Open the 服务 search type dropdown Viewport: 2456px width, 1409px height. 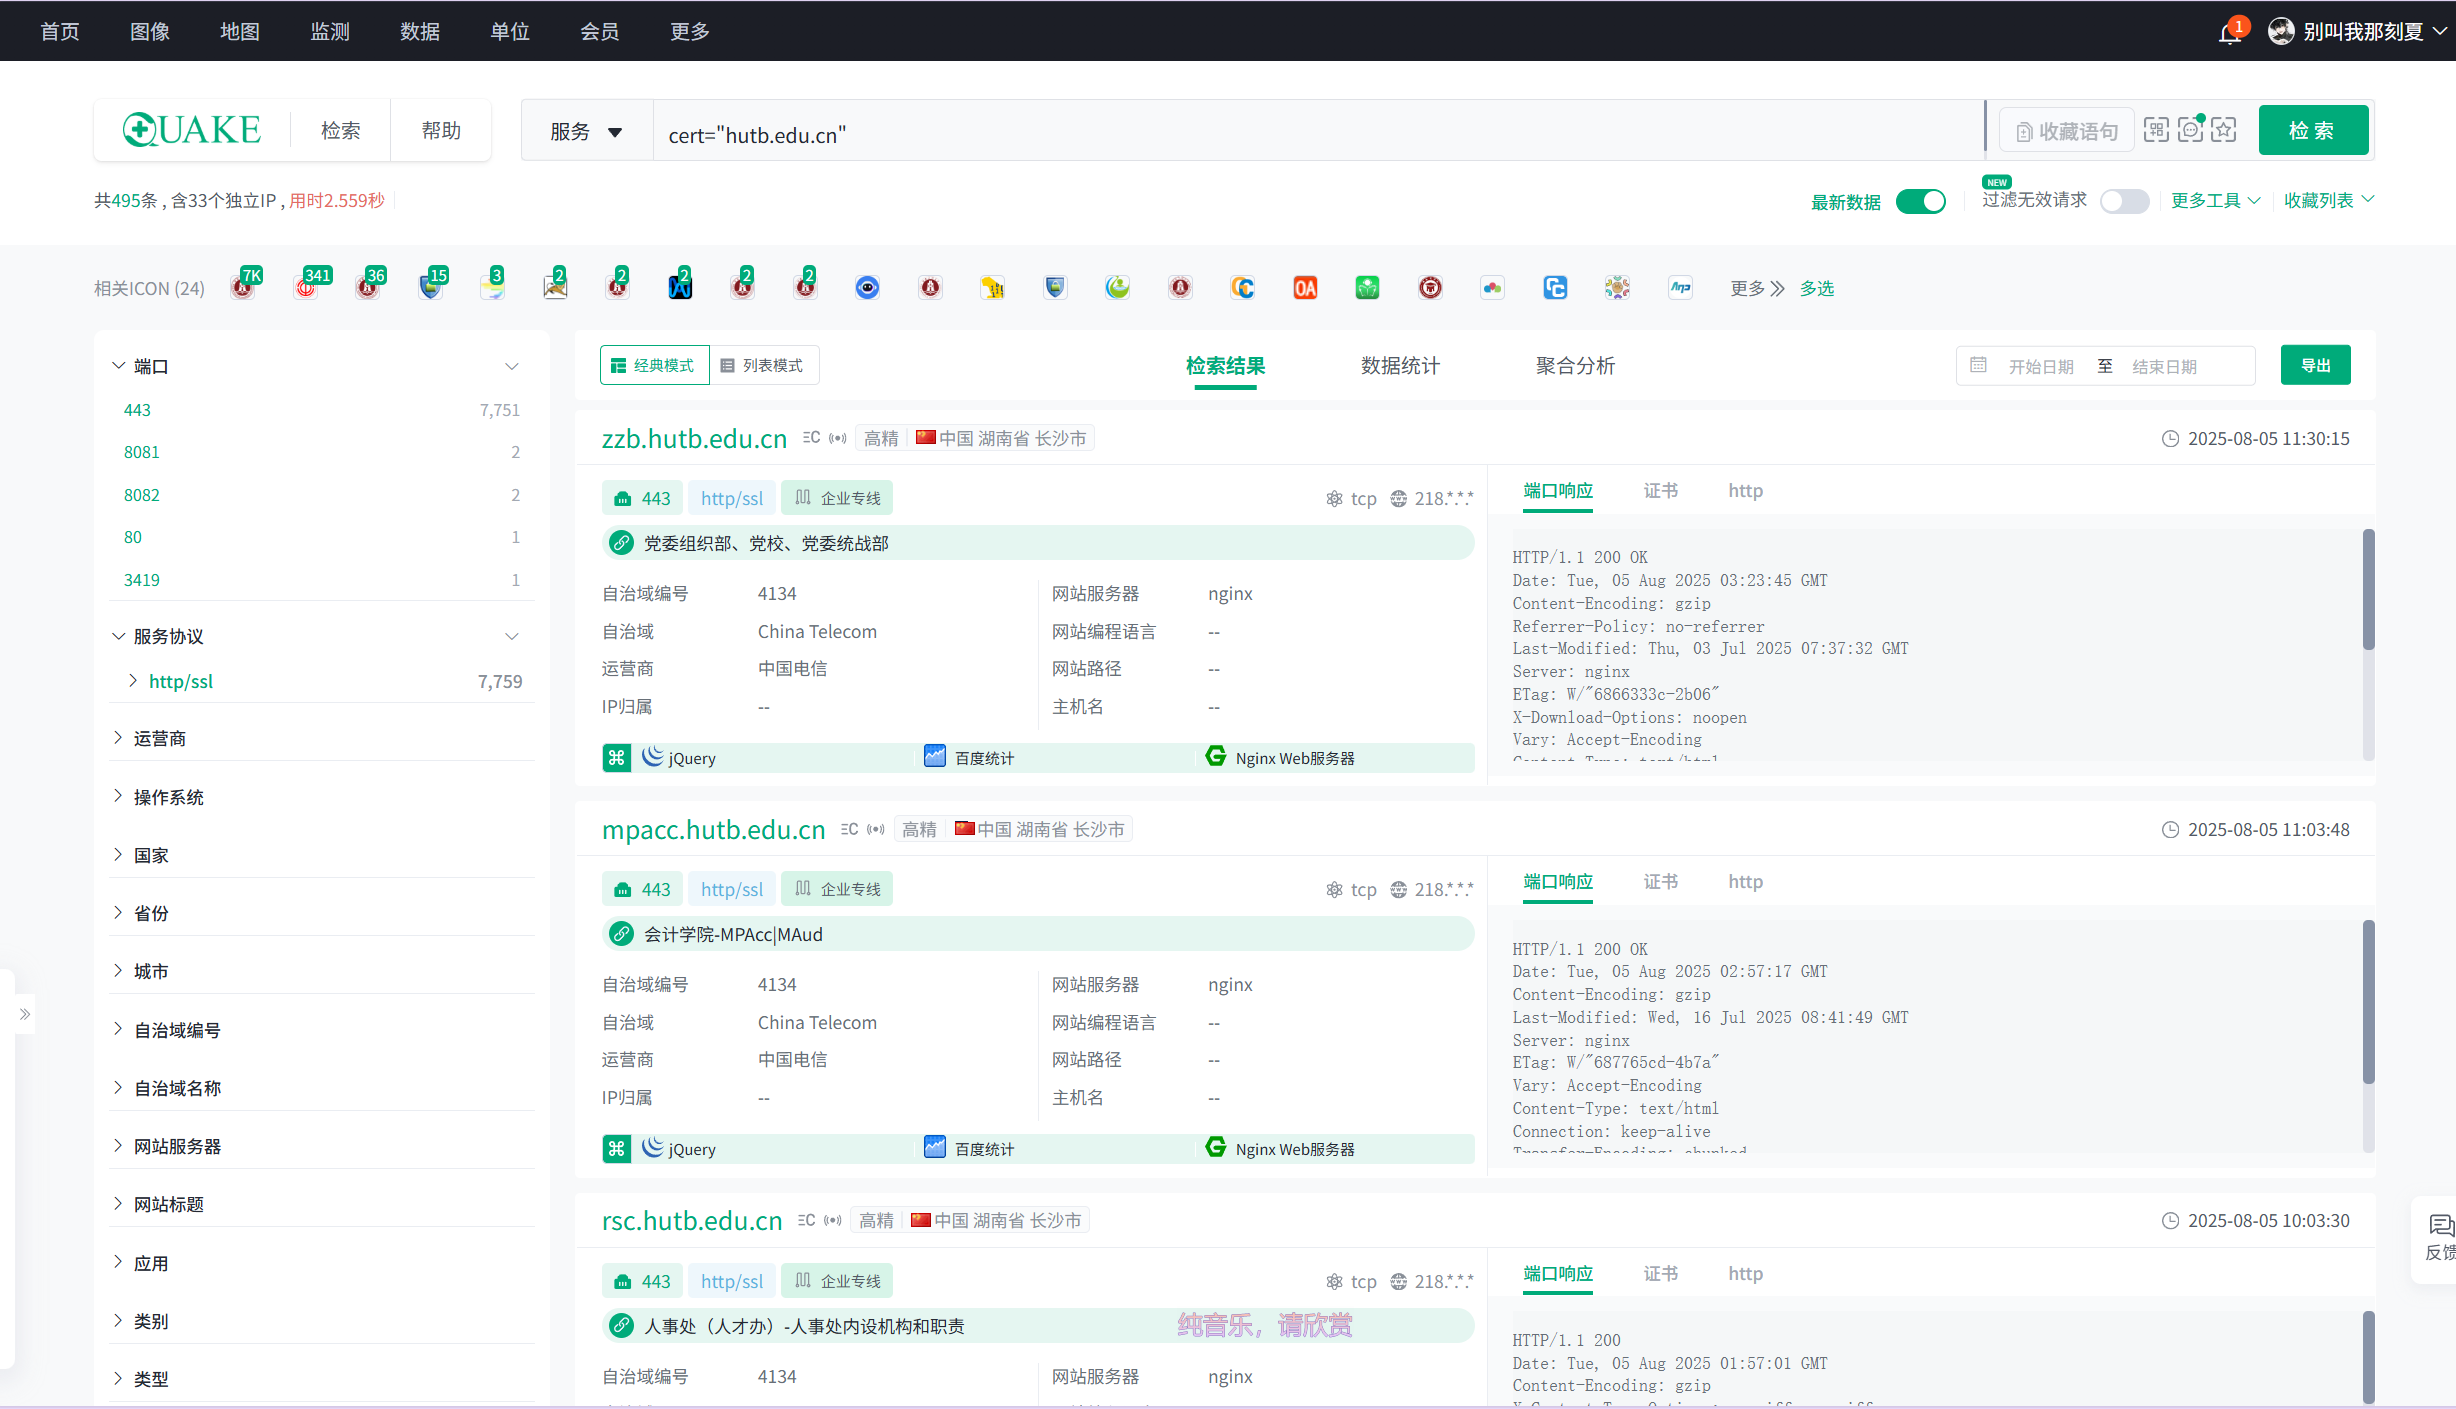point(587,132)
